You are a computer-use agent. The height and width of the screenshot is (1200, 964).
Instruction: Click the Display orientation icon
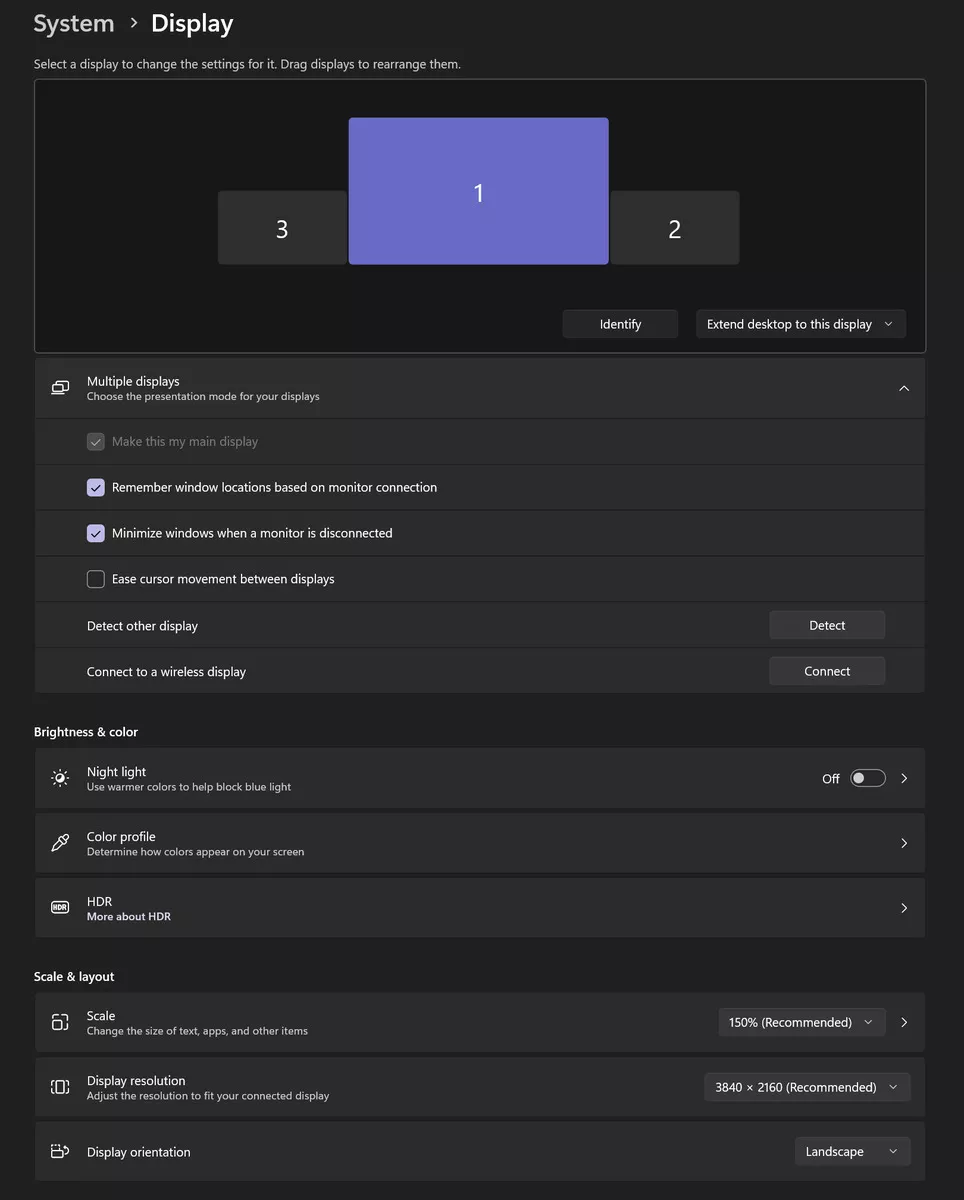pyautogui.click(x=60, y=1151)
